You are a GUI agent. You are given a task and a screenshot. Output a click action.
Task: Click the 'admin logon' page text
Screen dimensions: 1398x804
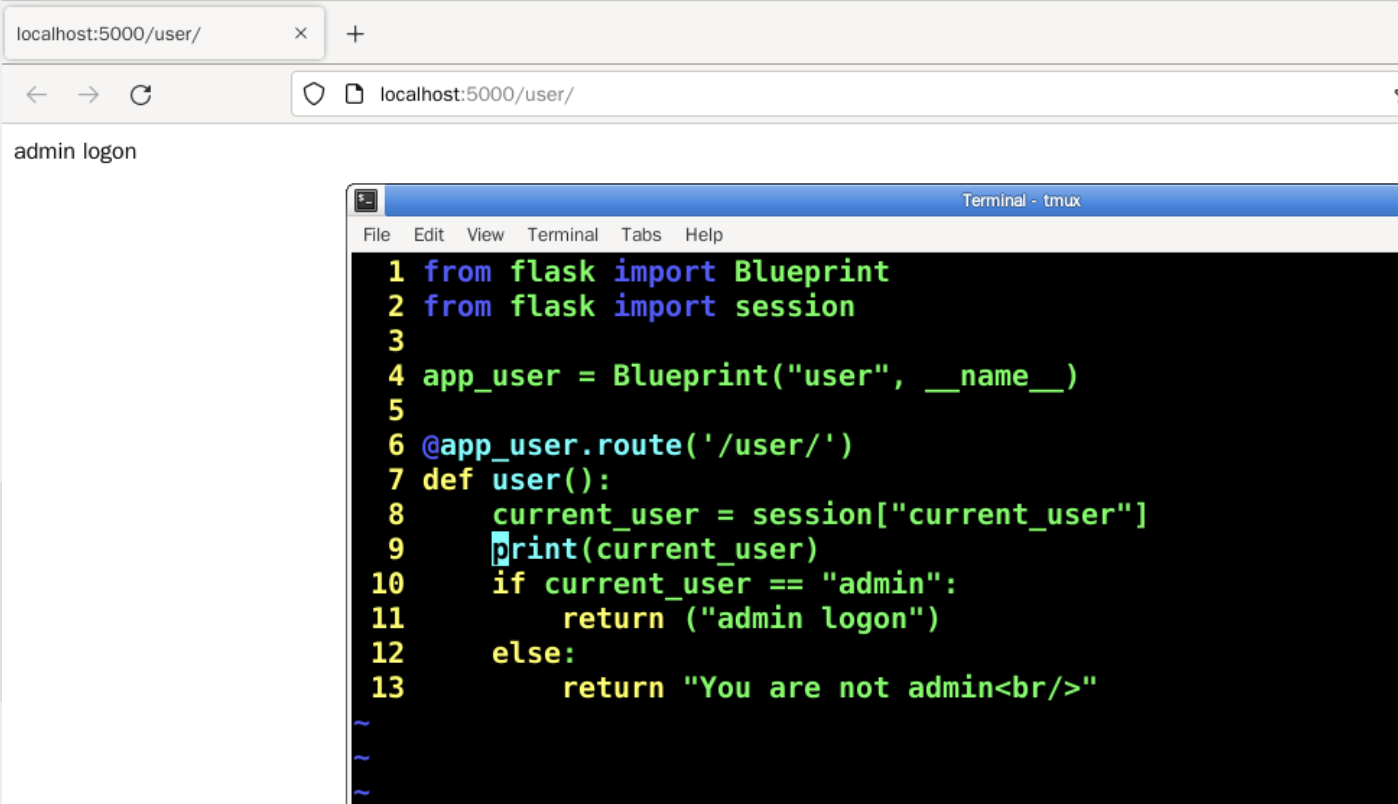coord(75,152)
